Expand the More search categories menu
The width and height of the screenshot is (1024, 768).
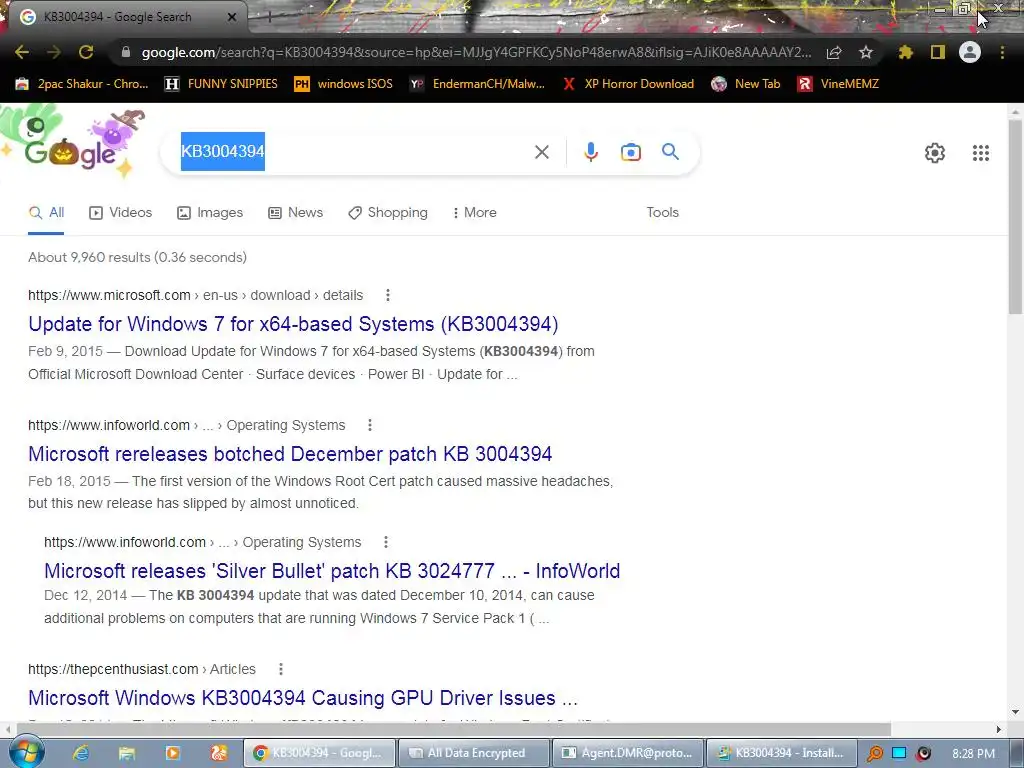475,212
